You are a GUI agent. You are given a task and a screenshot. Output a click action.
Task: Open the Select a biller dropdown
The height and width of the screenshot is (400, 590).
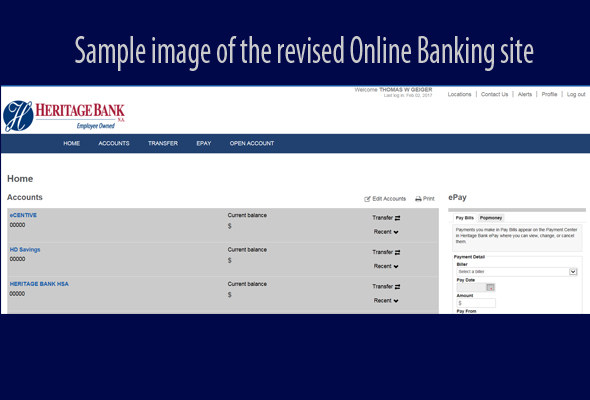[517, 272]
